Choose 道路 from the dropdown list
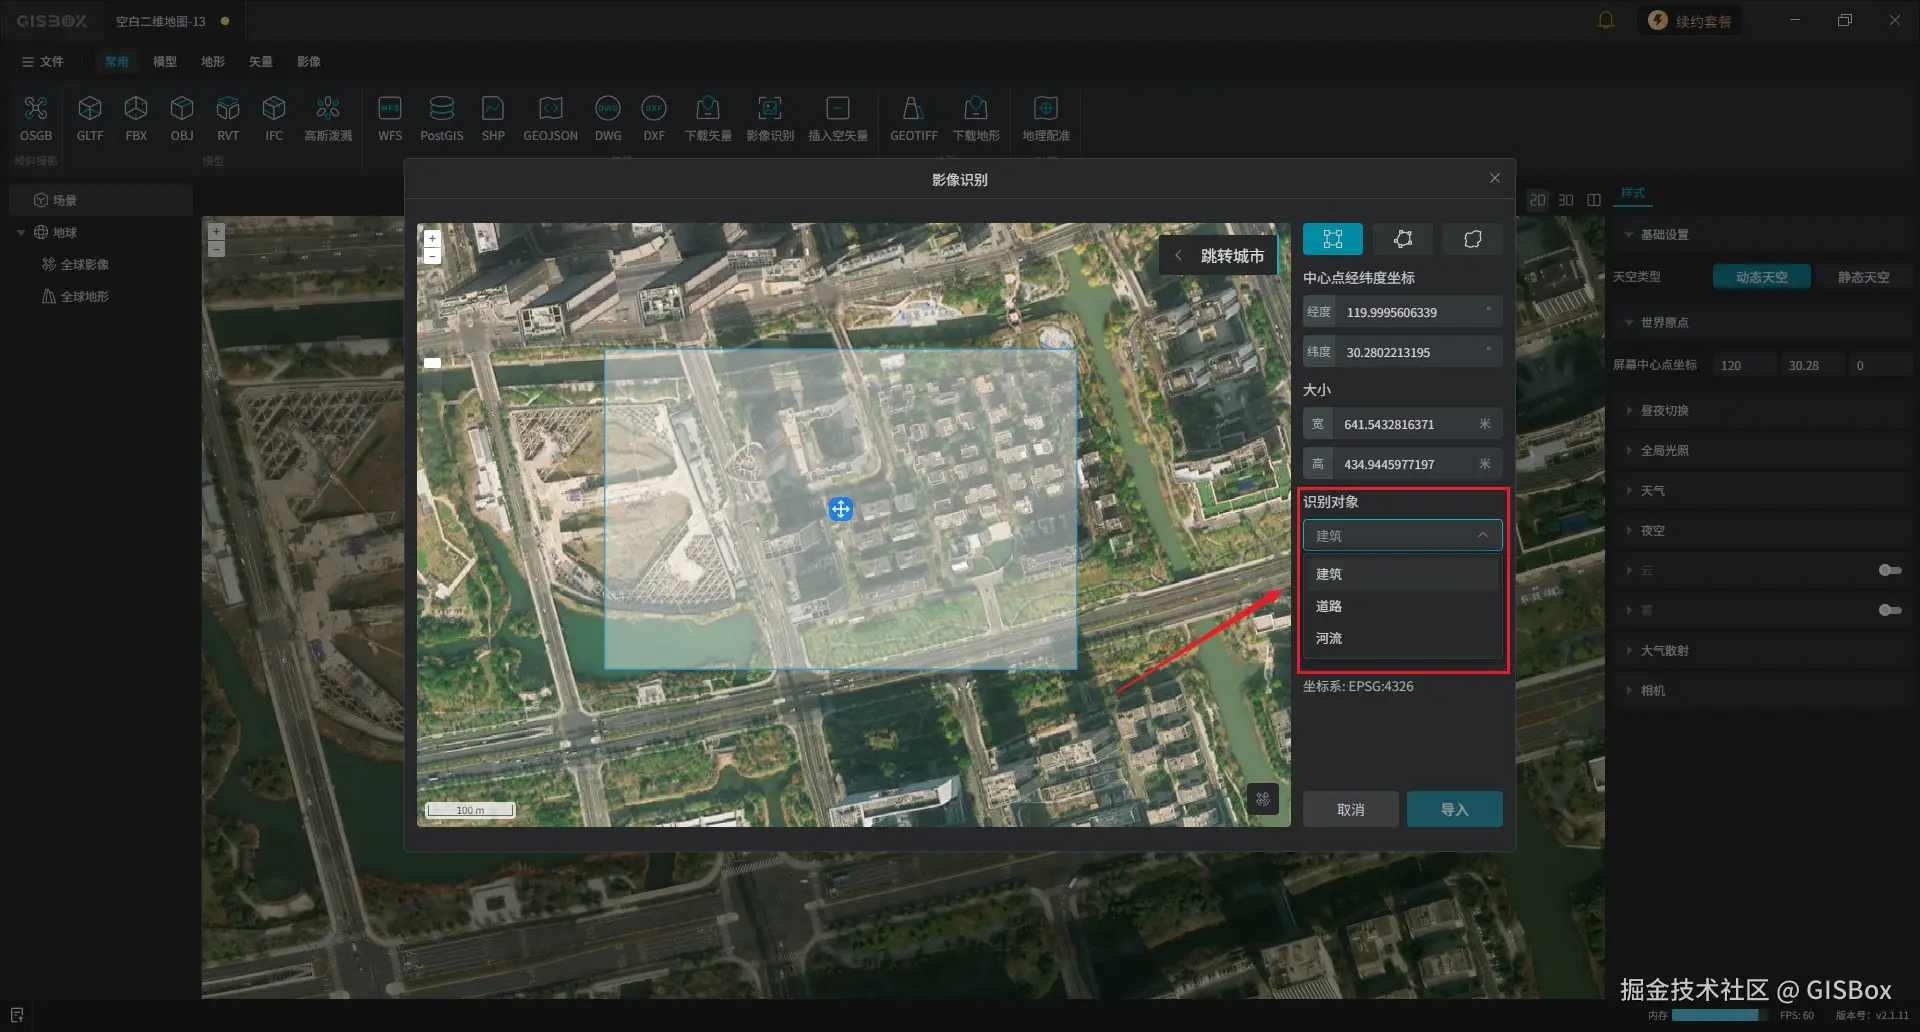 click(1329, 606)
